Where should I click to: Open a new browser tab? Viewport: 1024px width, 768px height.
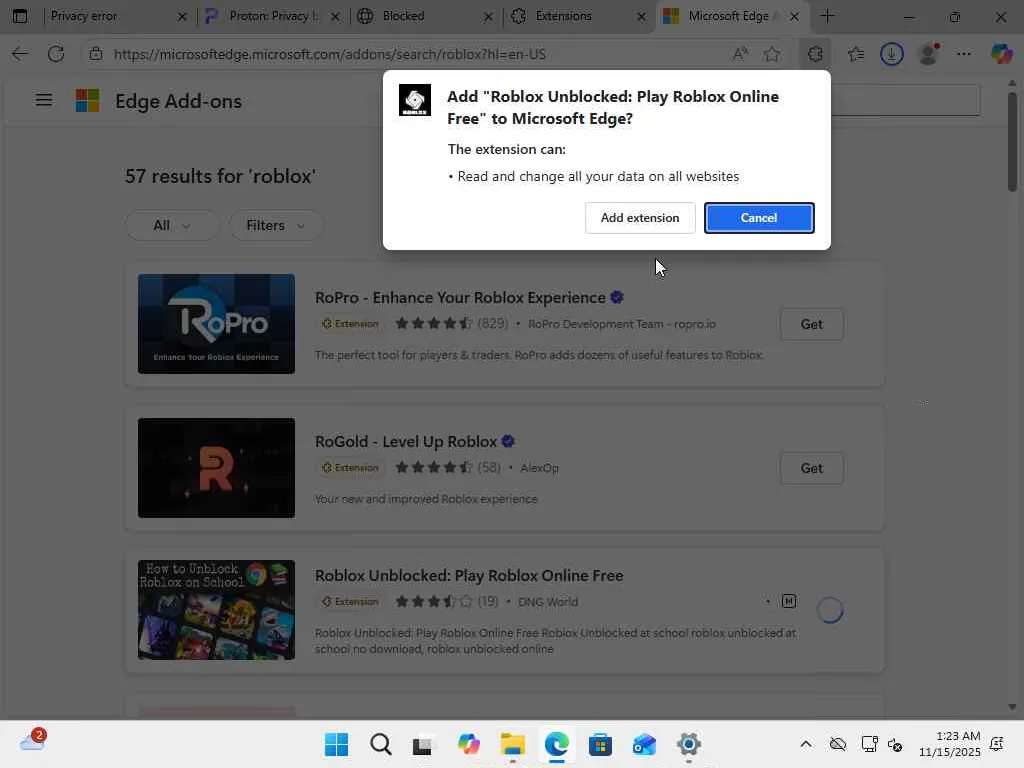[827, 16]
